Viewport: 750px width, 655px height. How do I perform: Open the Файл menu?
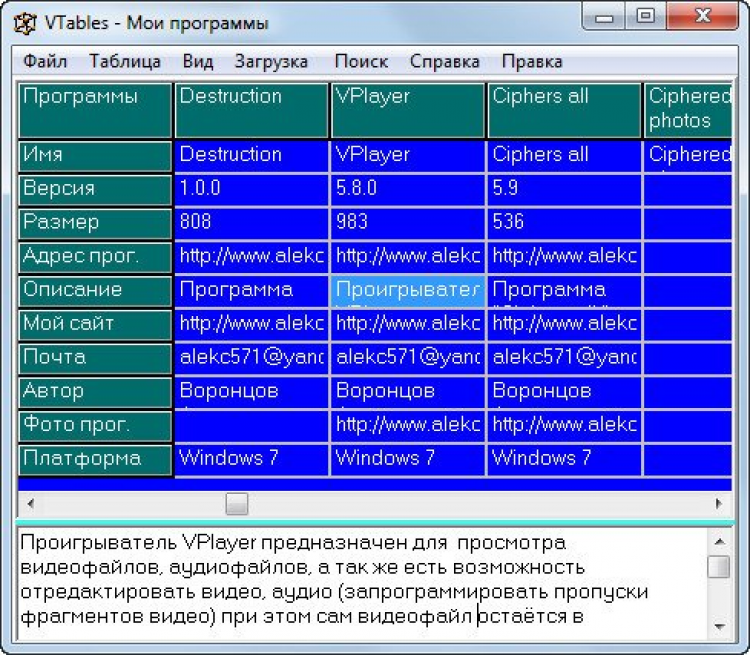[45, 61]
